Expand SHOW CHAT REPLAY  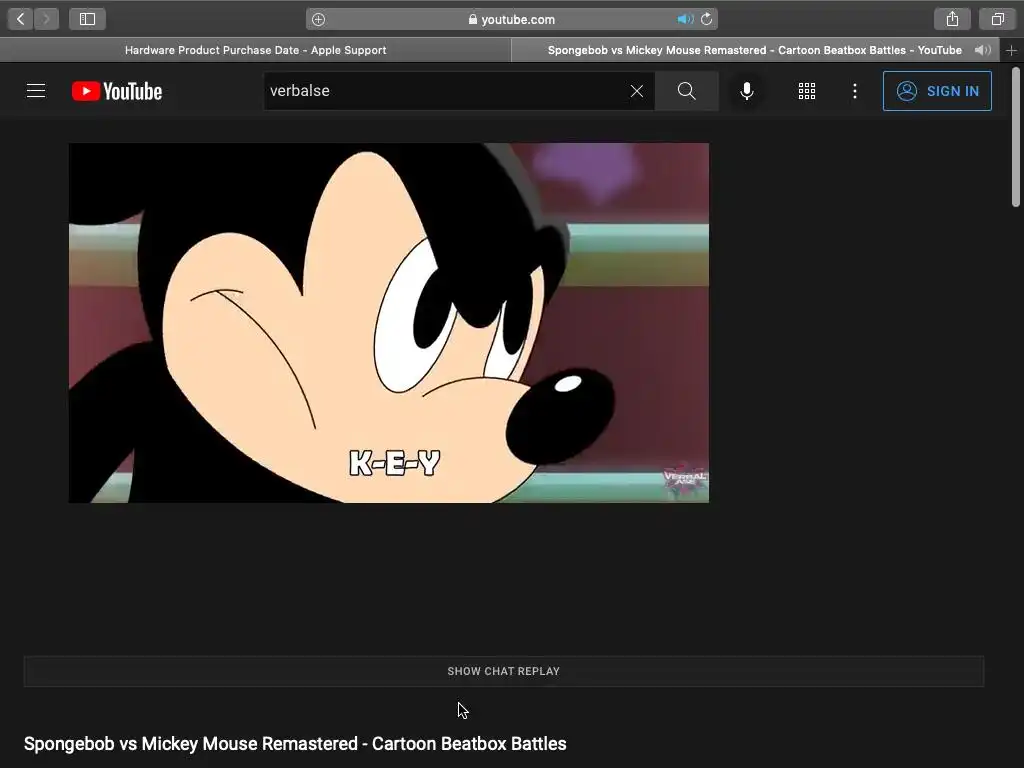(x=504, y=671)
